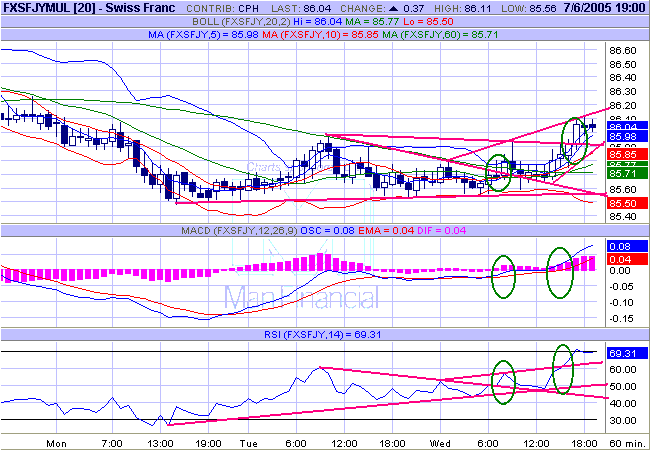The height and width of the screenshot is (450, 650).
Task: Select the -0.10 MACD axis label
Action: tap(621, 302)
